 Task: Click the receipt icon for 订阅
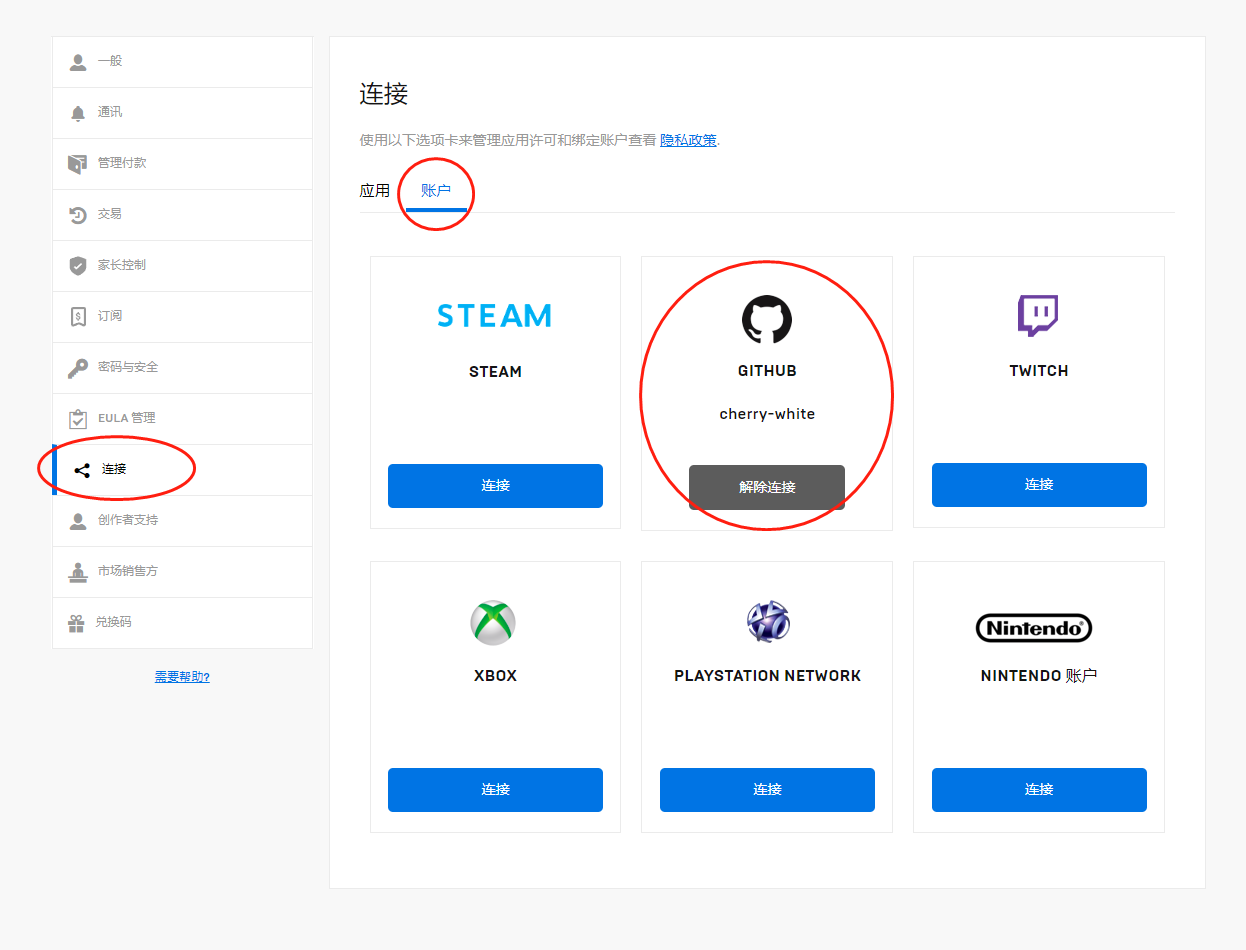tap(78, 317)
